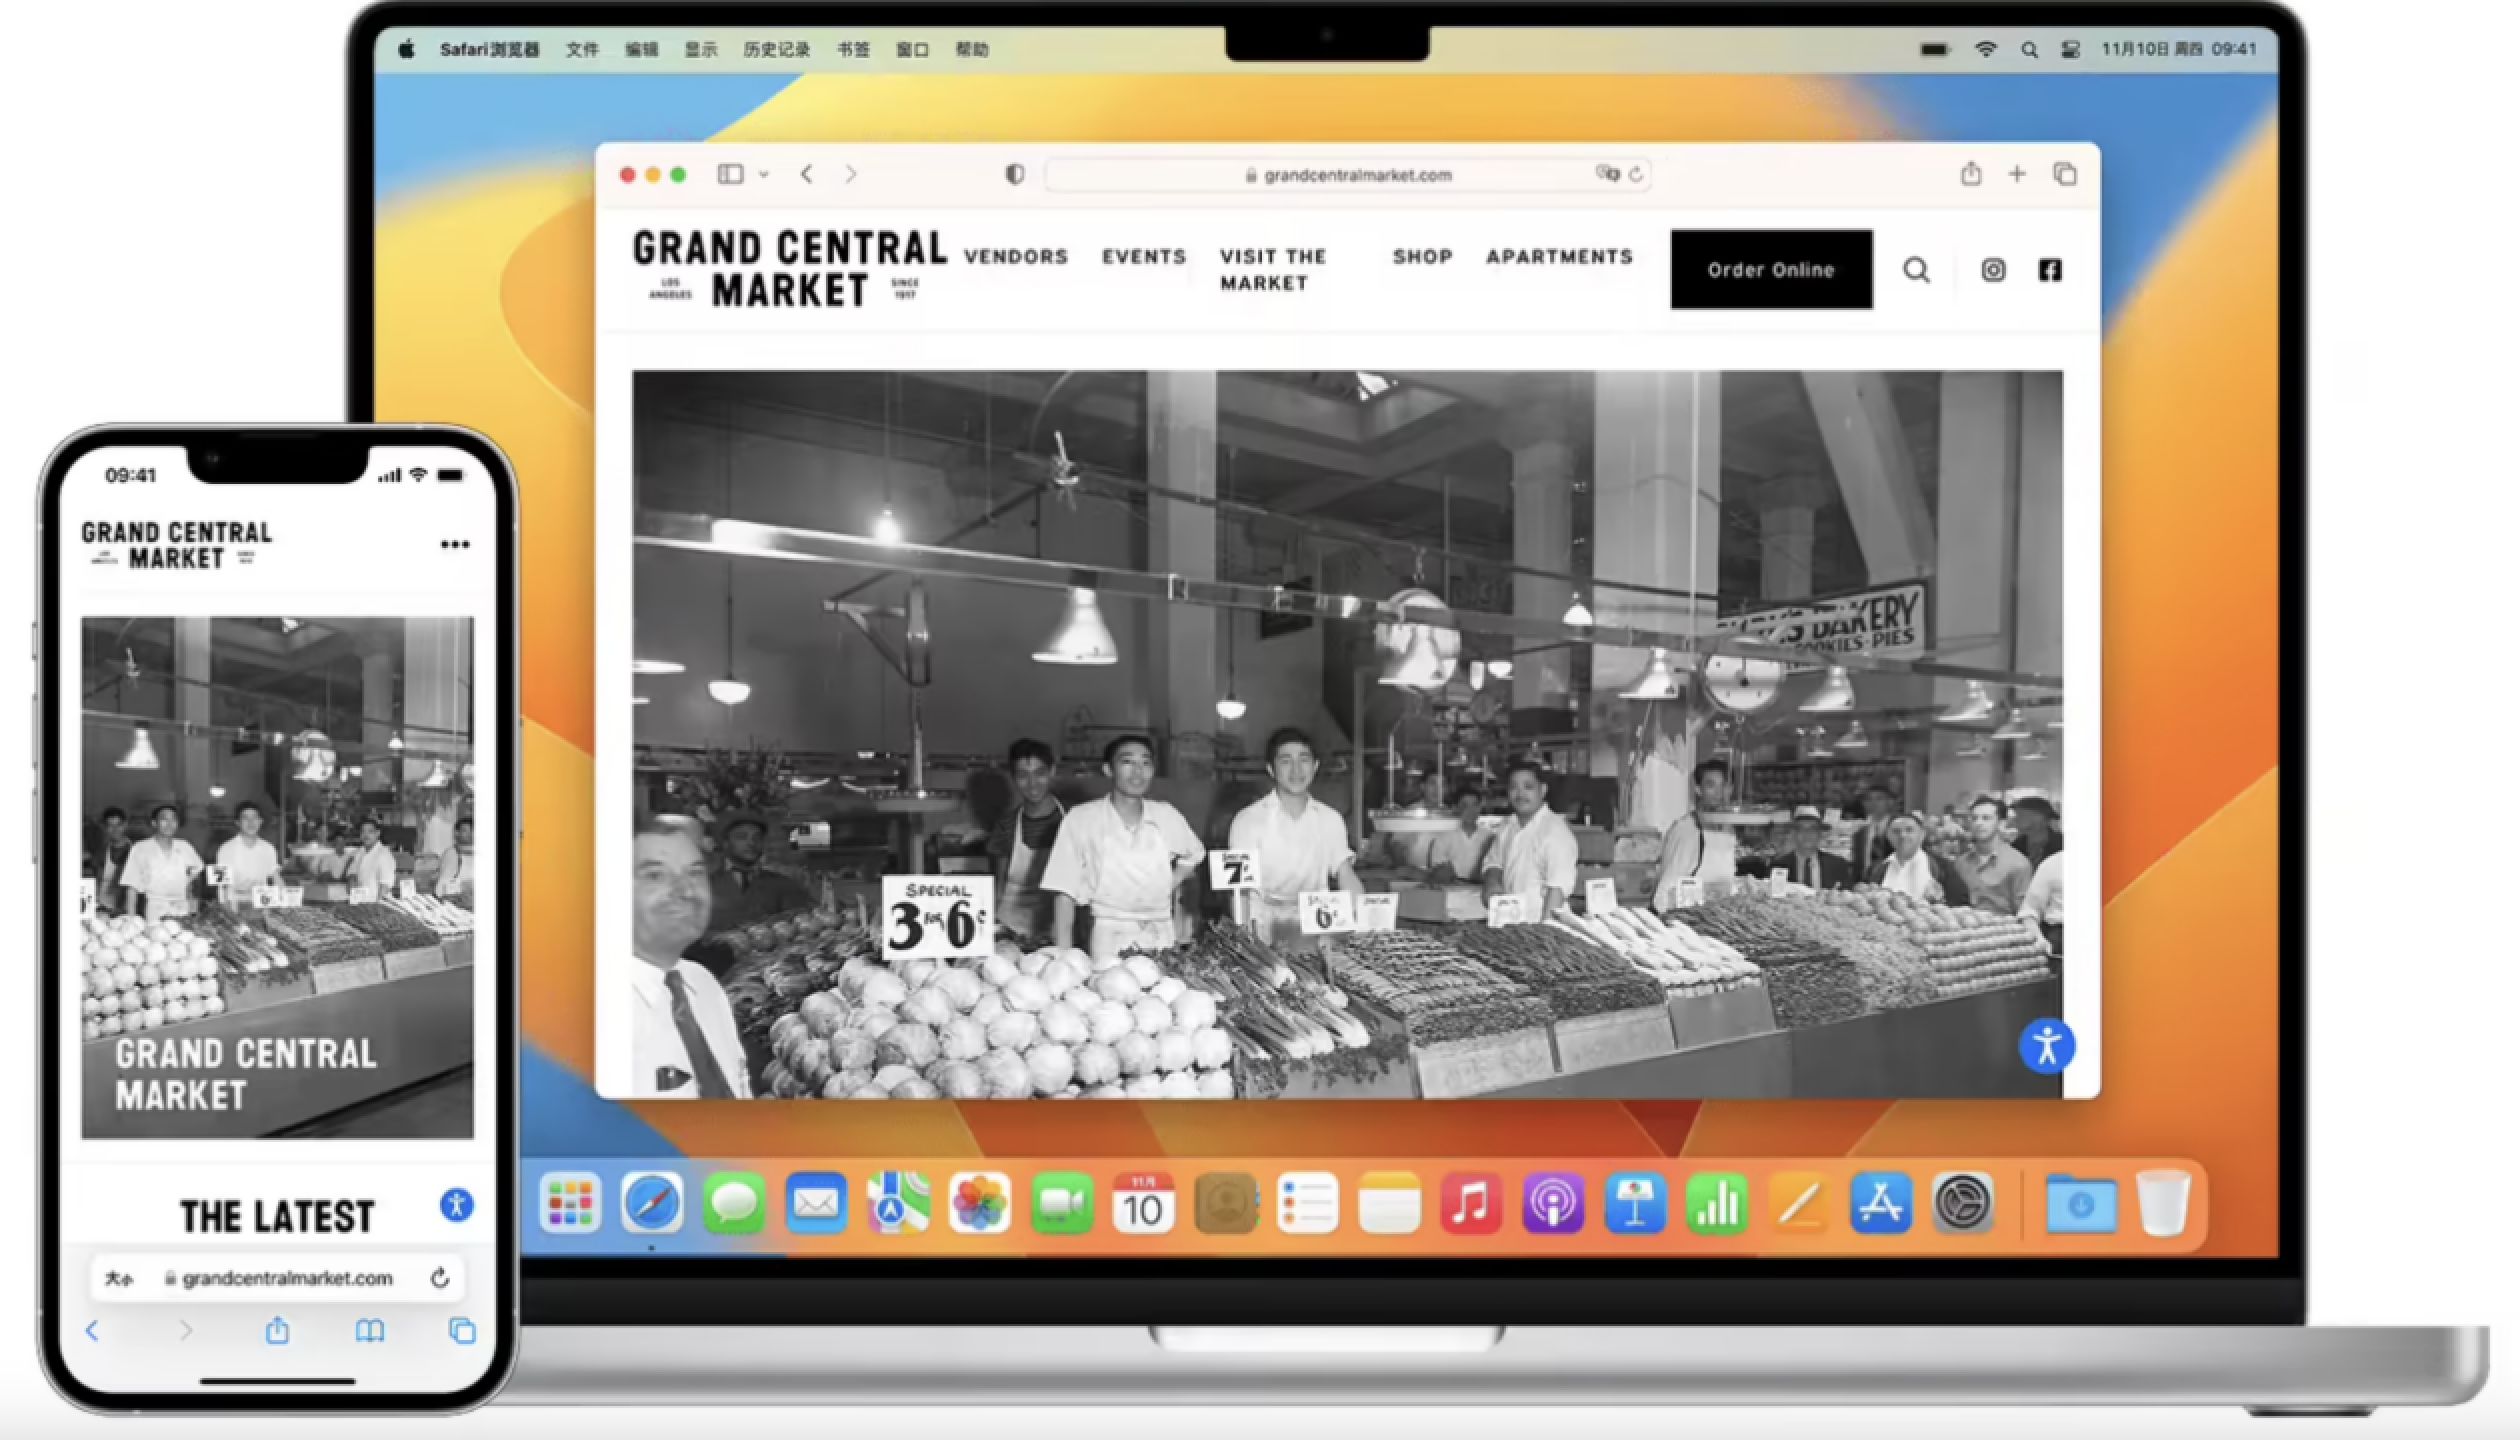Open the Numbers app in the dock
Image resolution: width=2520 pixels, height=1440 pixels.
(x=1717, y=1203)
